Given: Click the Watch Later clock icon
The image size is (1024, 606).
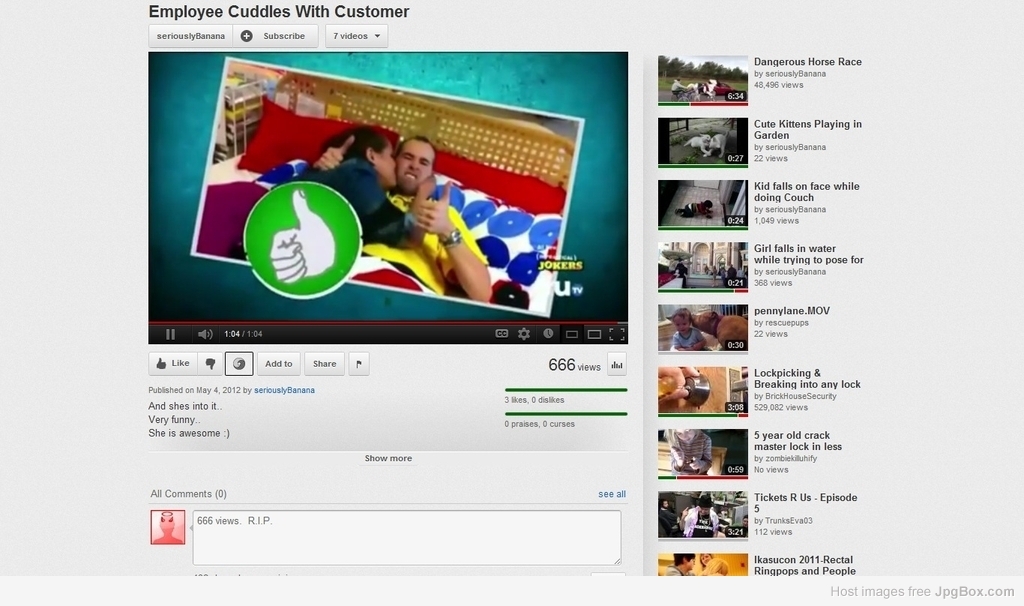Looking at the screenshot, I should pyautogui.click(x=548, y=334).
